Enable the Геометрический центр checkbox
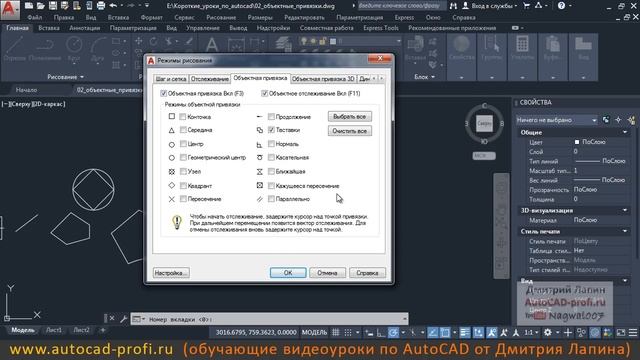 (183, 157)
